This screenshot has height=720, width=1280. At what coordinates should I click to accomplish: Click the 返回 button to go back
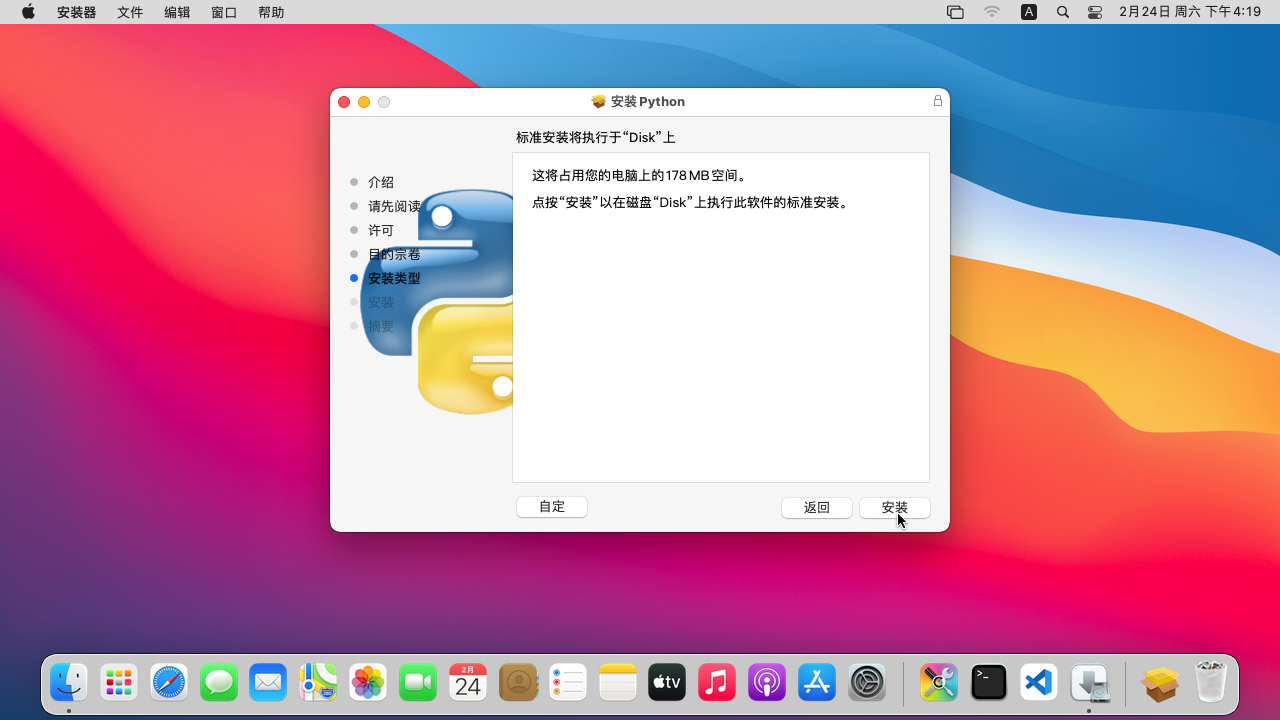pyautogui.click(x=817, y=507)
